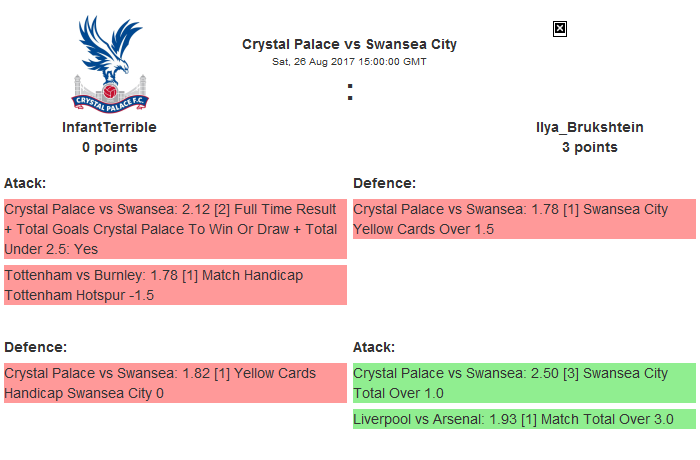The image size is (700, 460).
Task: Click the left Atack heading
Action: (26, 183)
